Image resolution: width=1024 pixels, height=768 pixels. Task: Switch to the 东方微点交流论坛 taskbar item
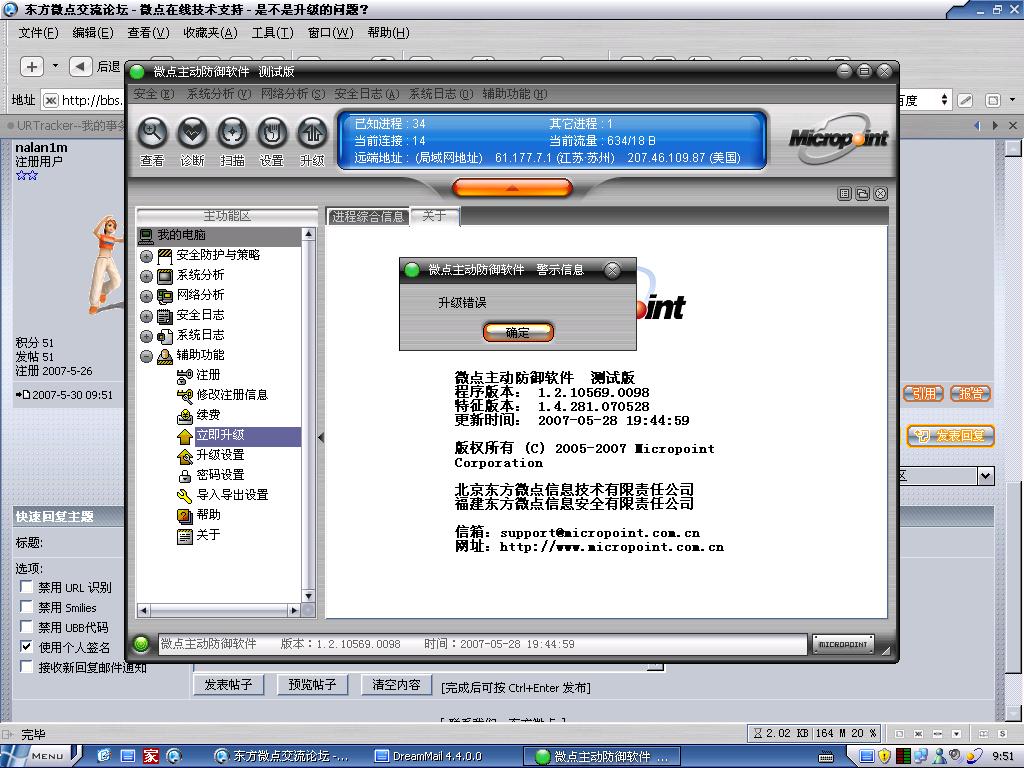pos(282,756)
